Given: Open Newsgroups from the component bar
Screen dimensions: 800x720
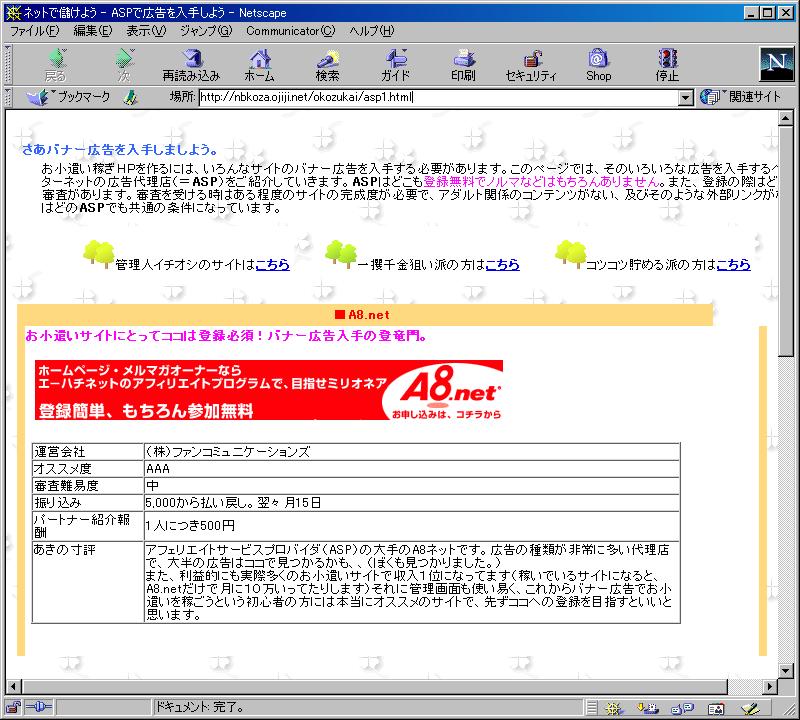Looking at the screenshot, I should pos(682,708).
